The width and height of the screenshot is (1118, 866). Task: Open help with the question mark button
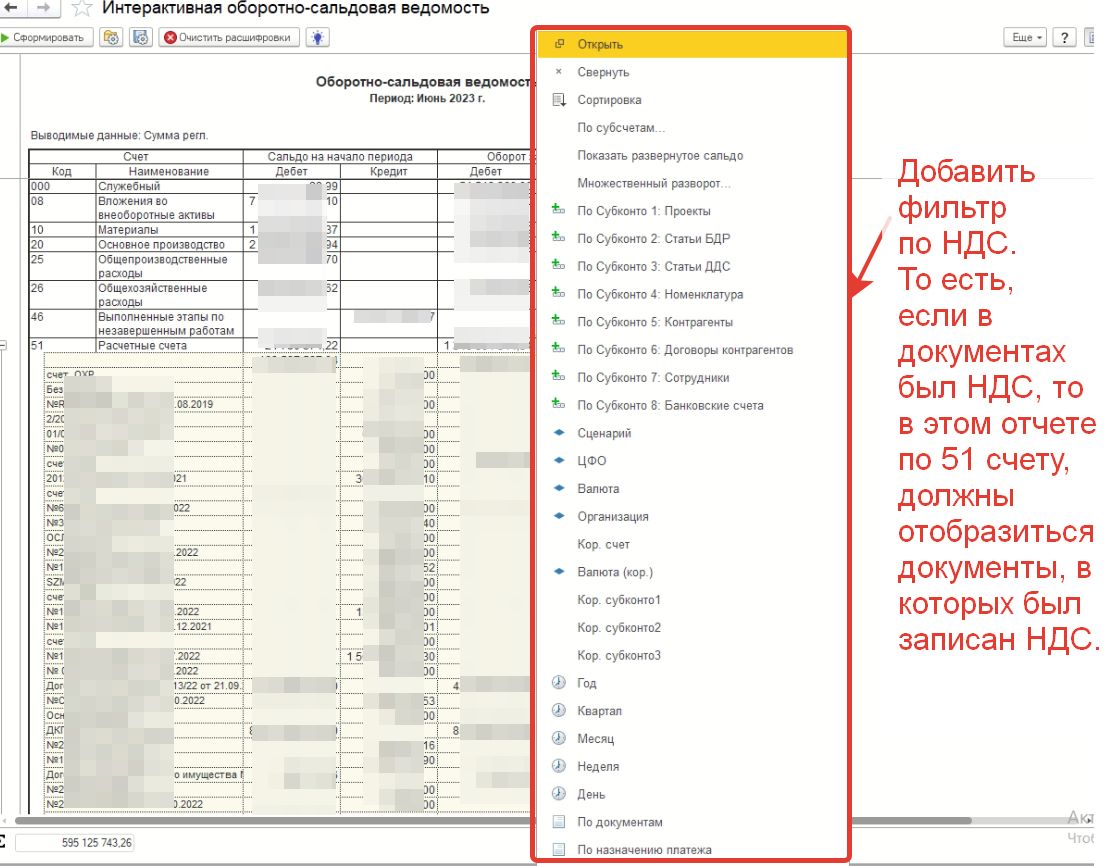(1065, 38)
